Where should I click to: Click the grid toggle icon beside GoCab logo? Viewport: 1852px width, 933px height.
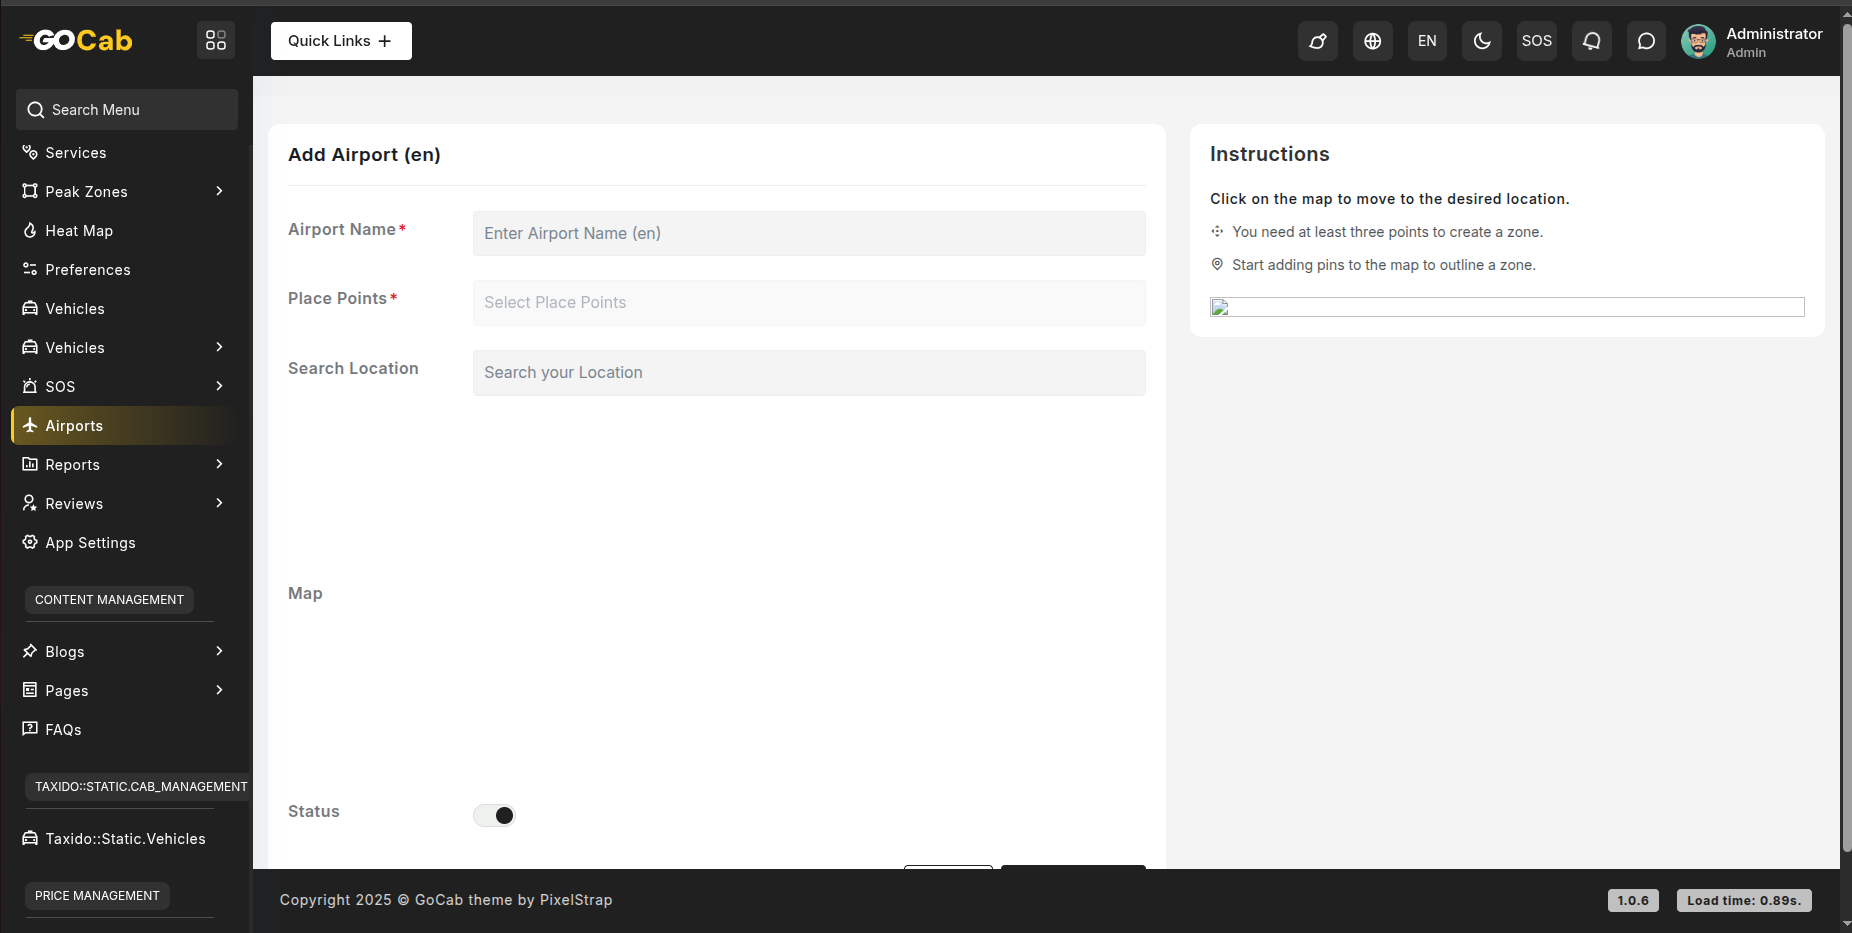(216, 40)
